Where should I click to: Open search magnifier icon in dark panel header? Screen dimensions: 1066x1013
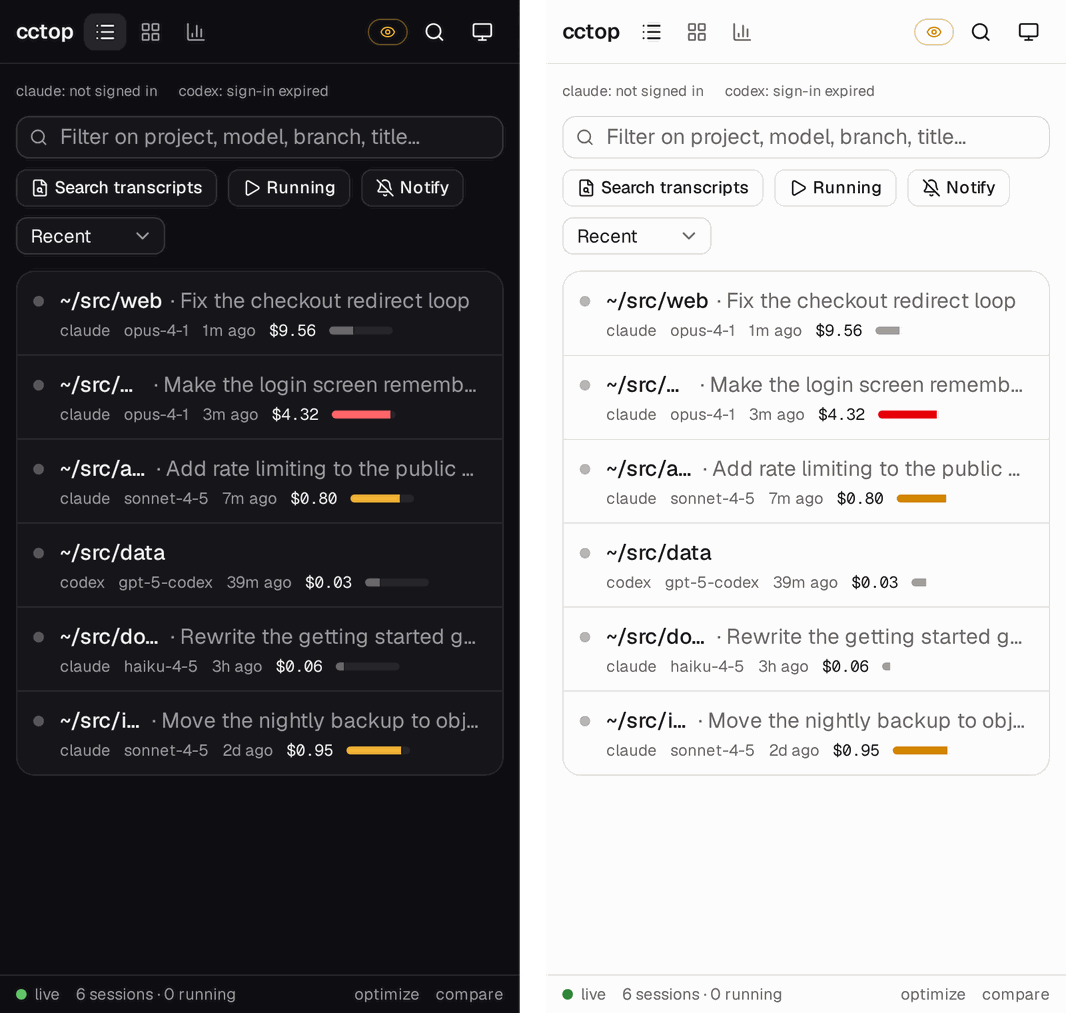tap(434, 32)
